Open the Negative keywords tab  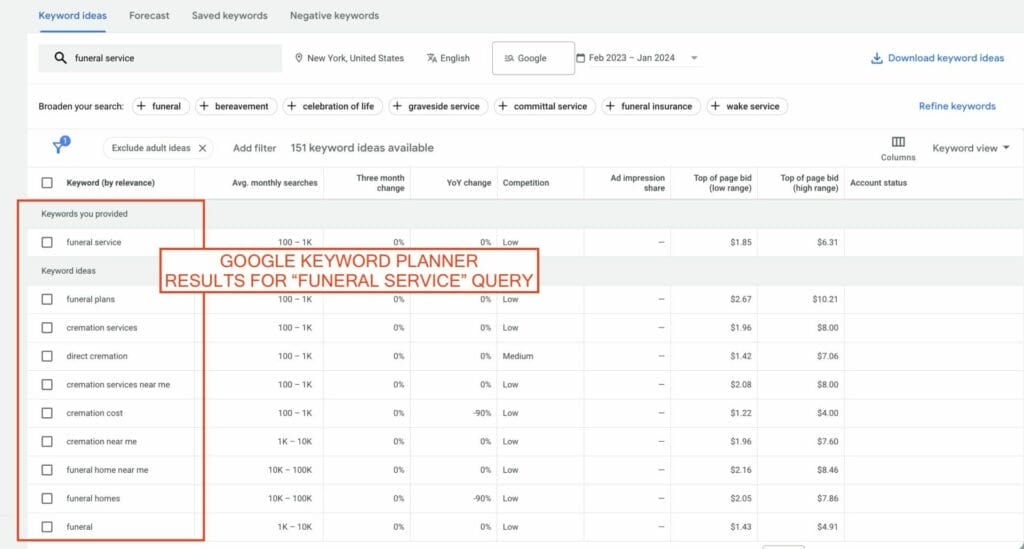pos(334,16)
